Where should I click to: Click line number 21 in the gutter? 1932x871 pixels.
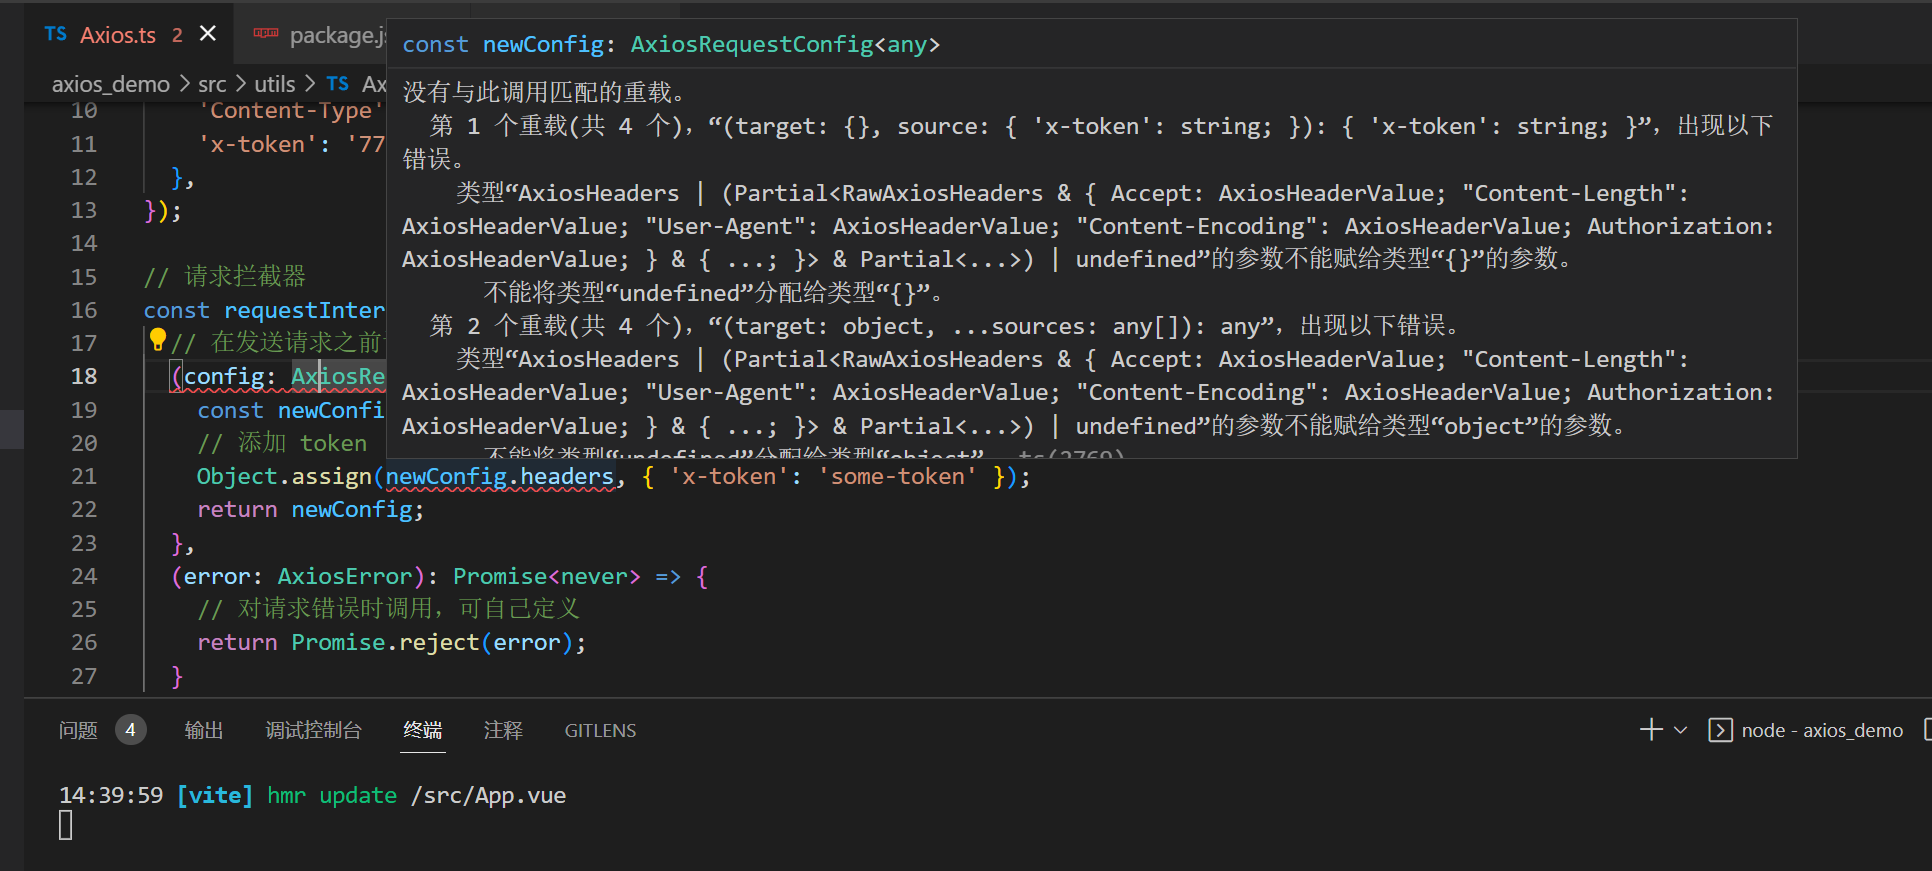pyautogui.click(x=84, y=476)
